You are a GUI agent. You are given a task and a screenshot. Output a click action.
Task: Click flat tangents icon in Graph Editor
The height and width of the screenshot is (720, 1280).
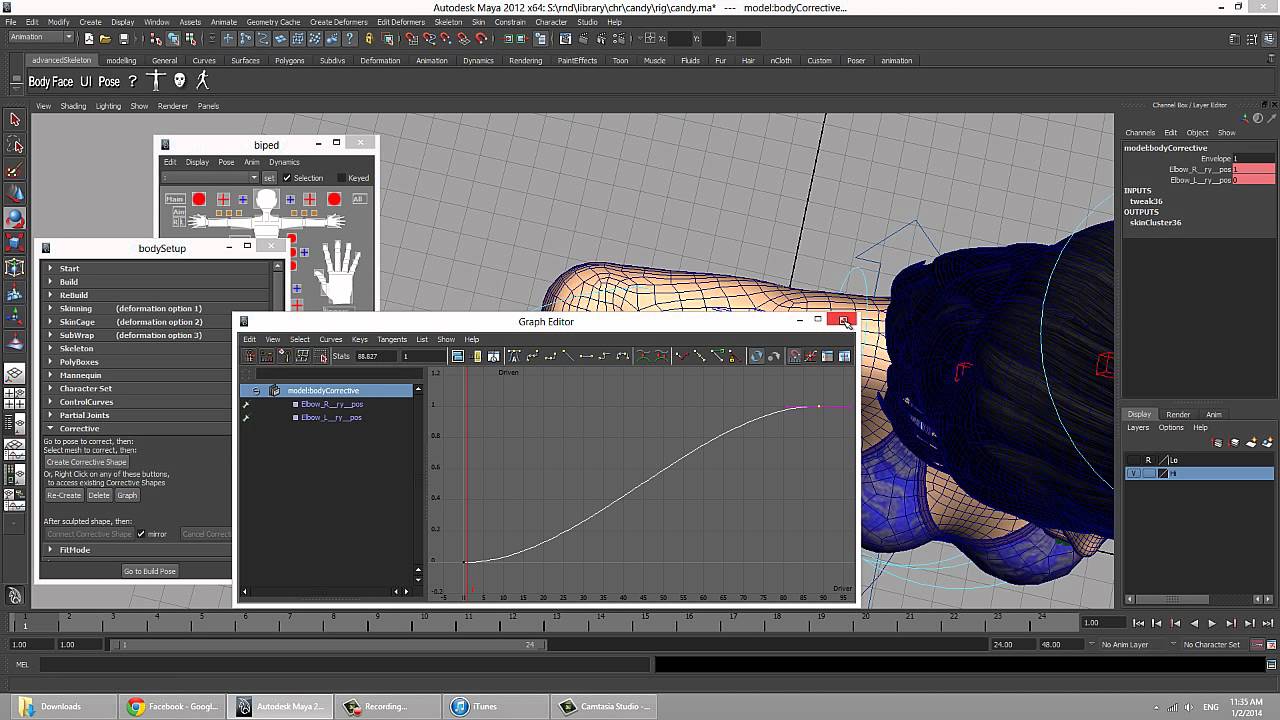[x=585, y=356]
